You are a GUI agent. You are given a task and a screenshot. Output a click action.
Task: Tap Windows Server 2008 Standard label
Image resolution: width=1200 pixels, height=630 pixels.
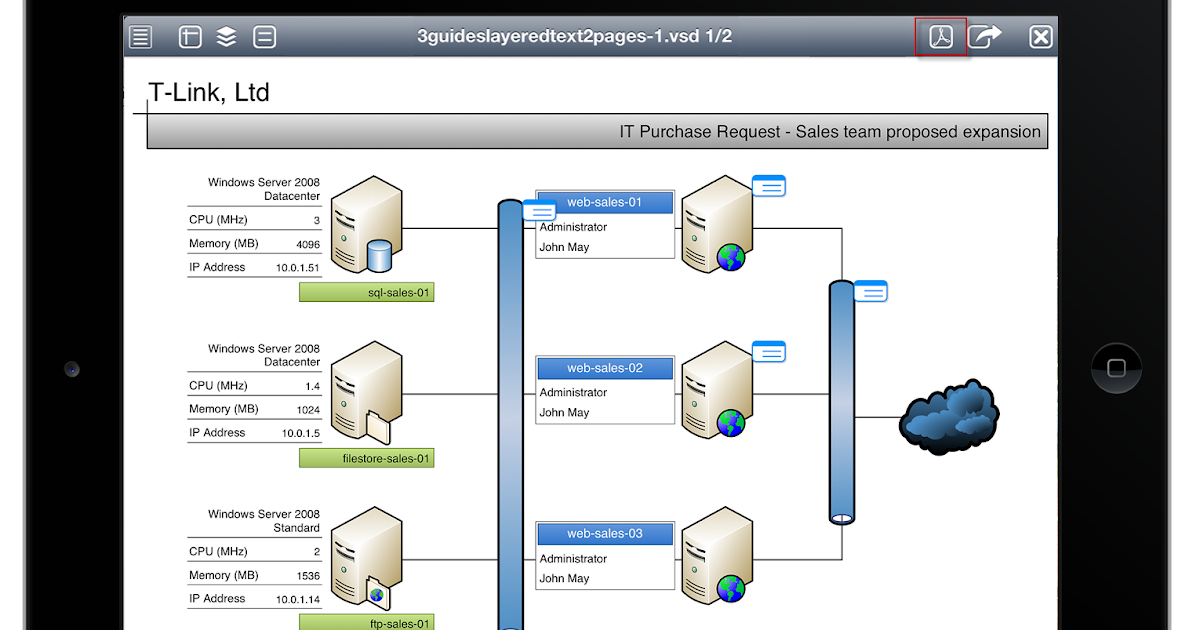pos(264,521)
